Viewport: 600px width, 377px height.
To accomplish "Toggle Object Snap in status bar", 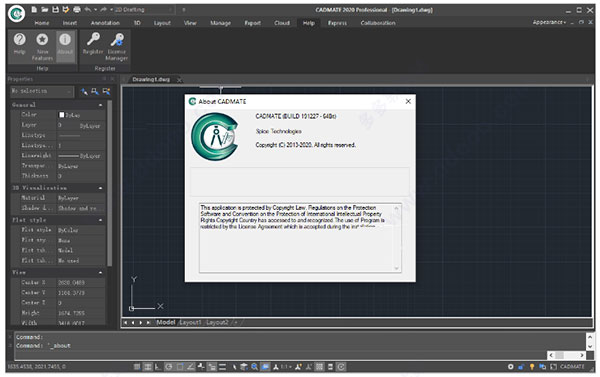I will [179, 367].
